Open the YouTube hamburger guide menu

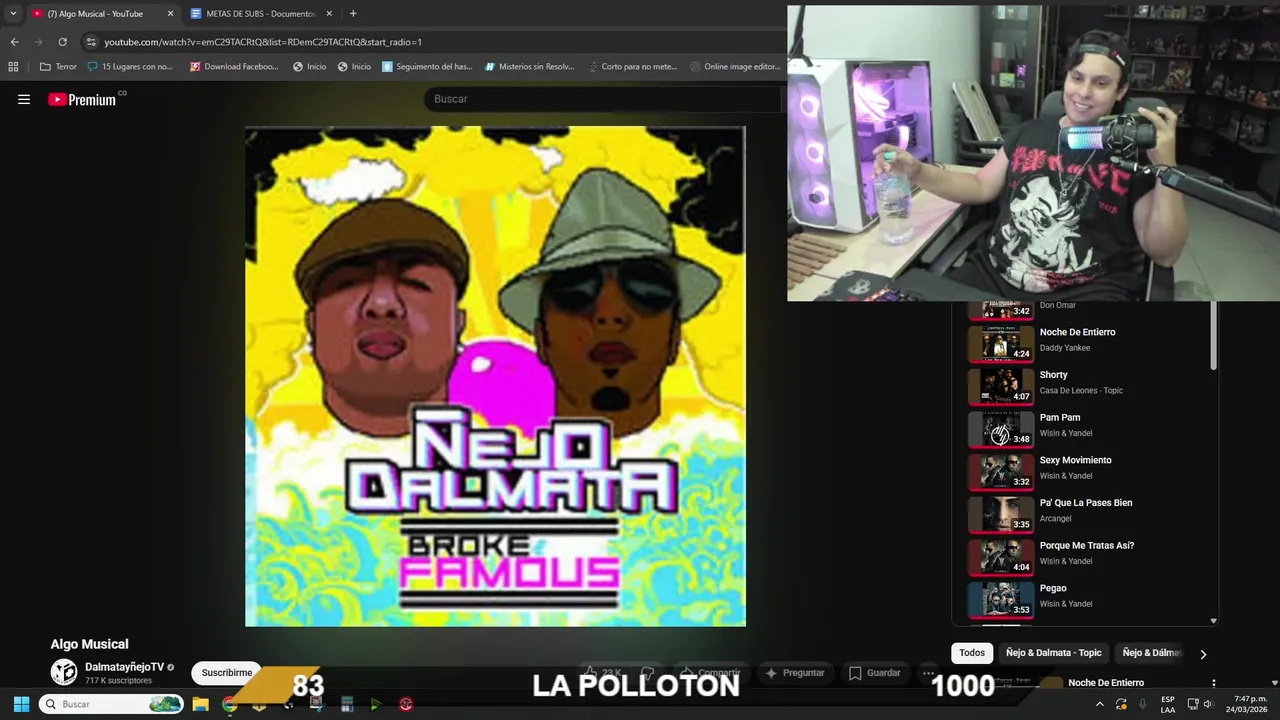coord(24,99)
